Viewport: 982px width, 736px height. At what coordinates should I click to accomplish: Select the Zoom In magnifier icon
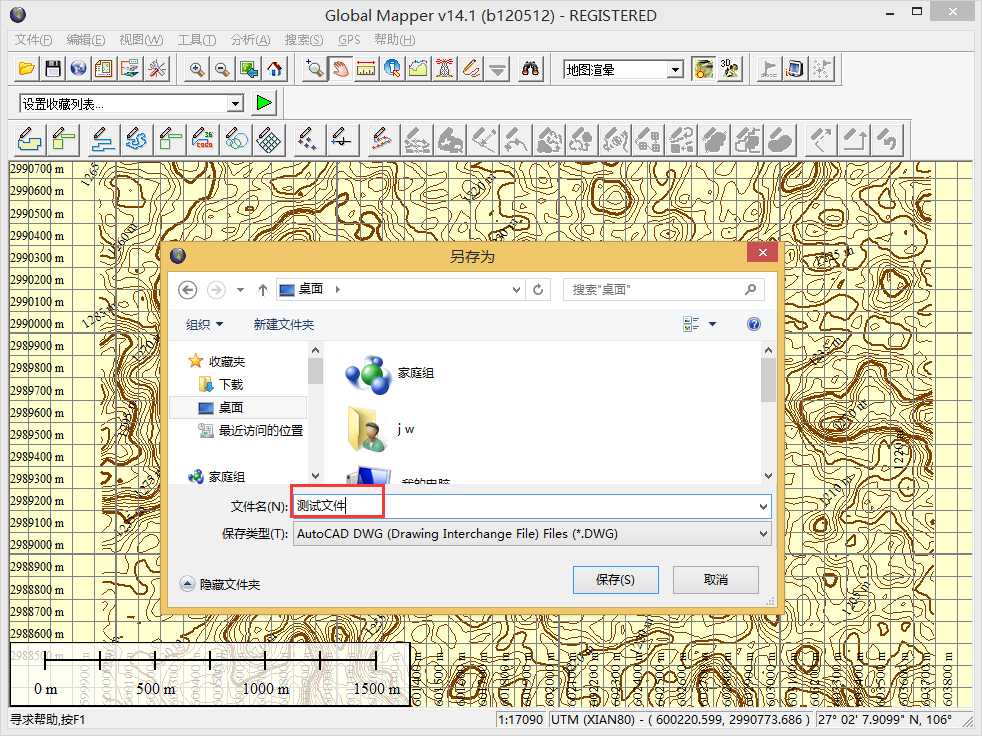coord(197,69)
